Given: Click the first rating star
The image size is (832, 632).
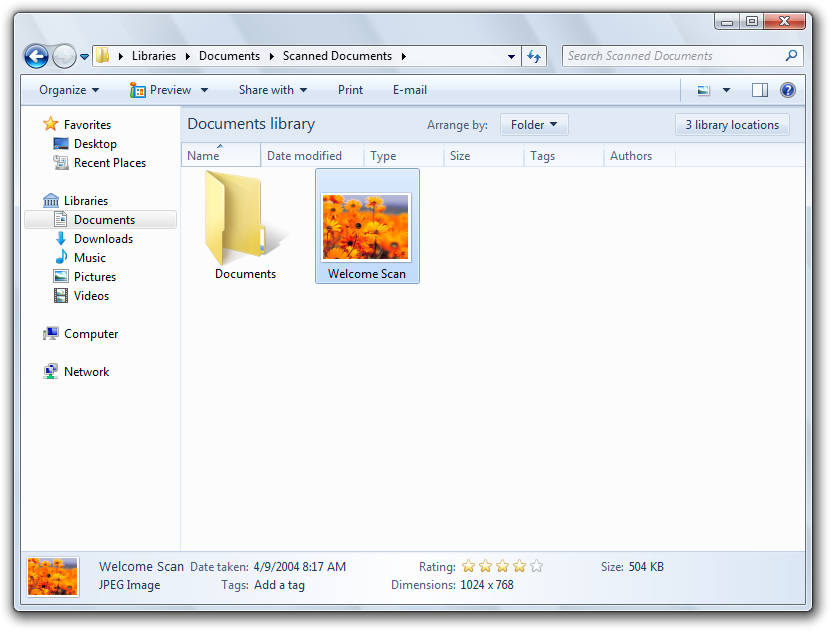Looking at the screenshot, I should 468,566.
